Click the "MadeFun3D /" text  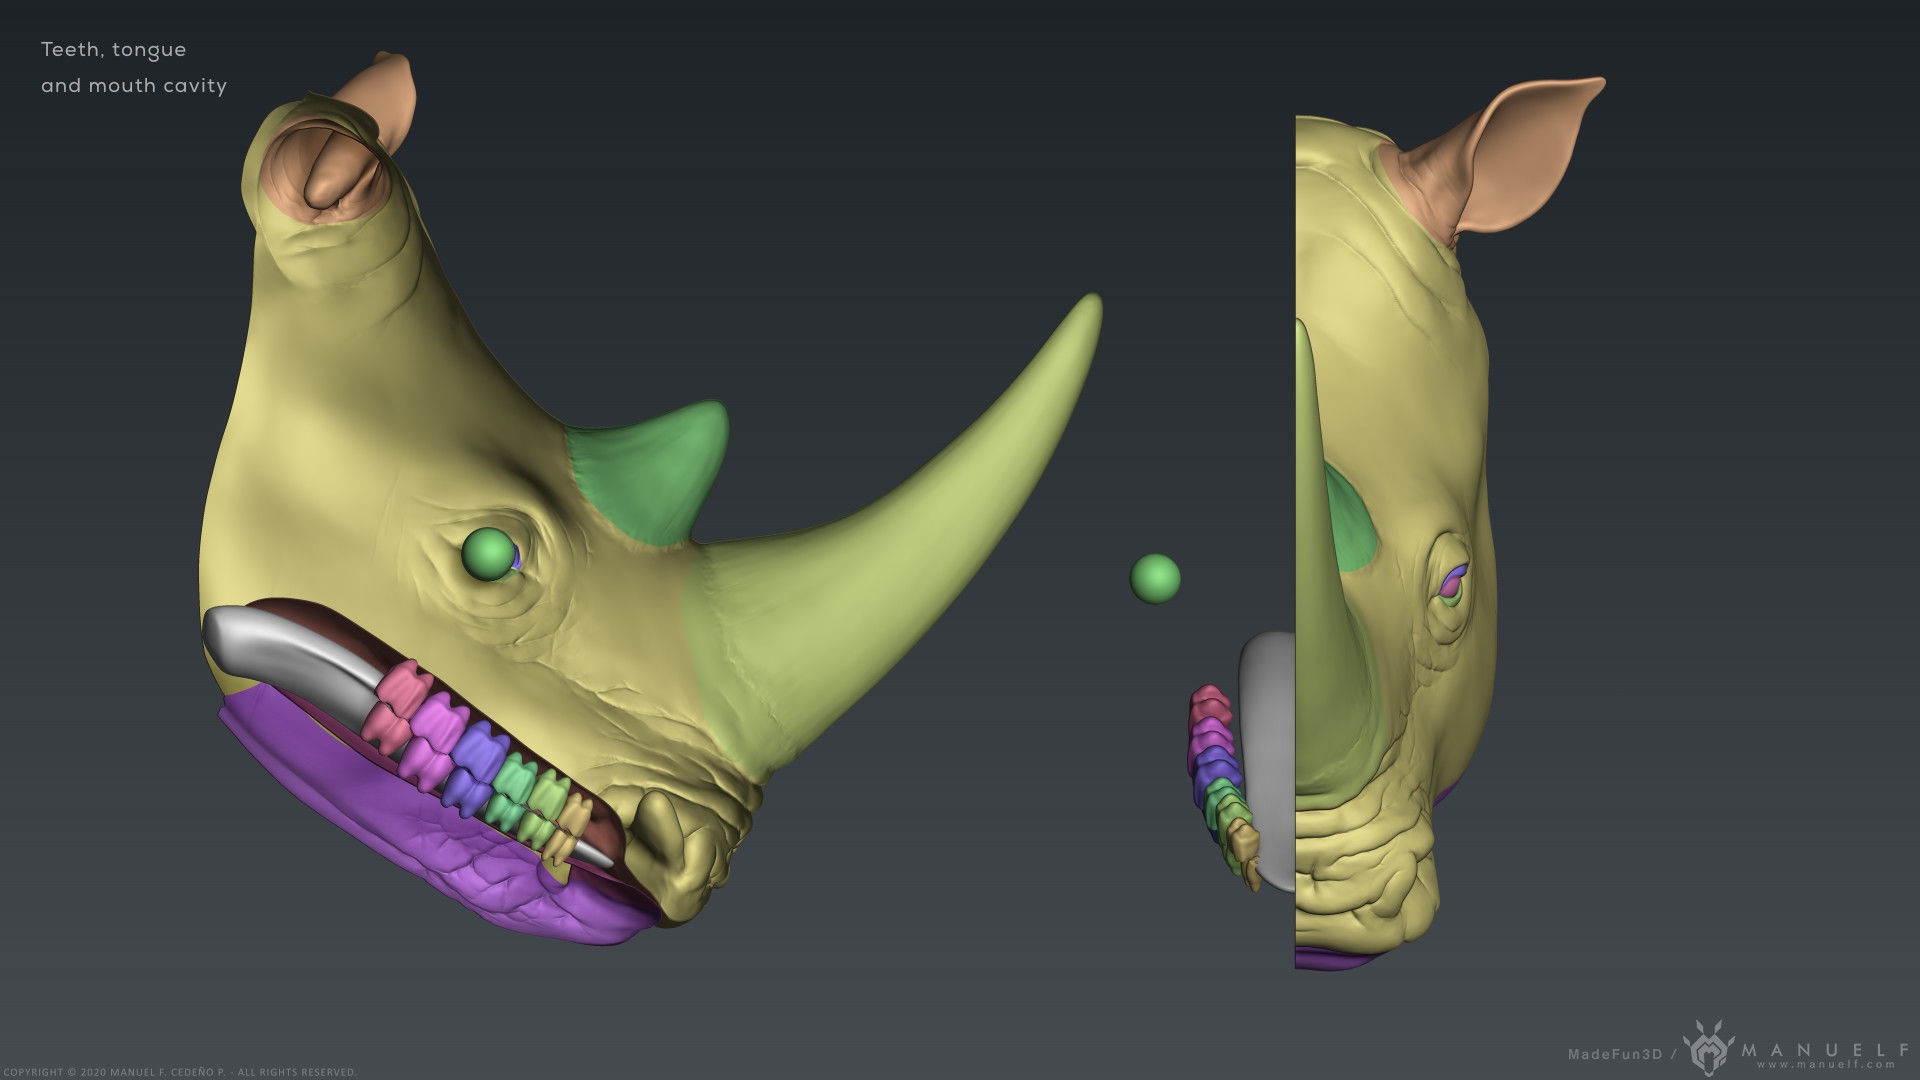(1620, 1054)
